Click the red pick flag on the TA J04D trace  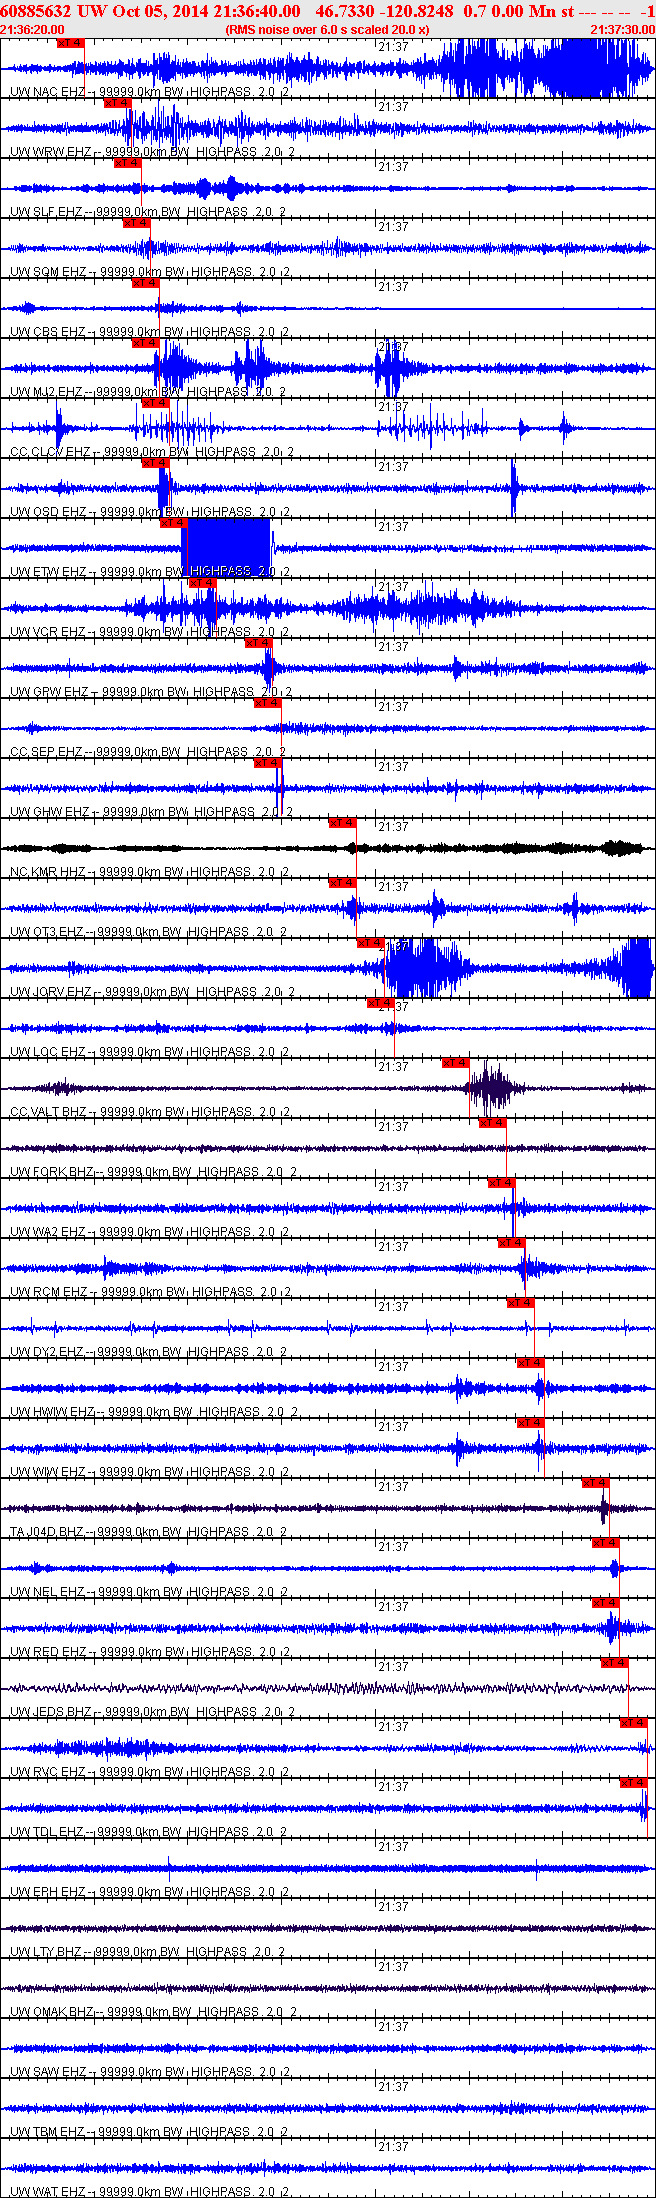[x=595, y=1483]
